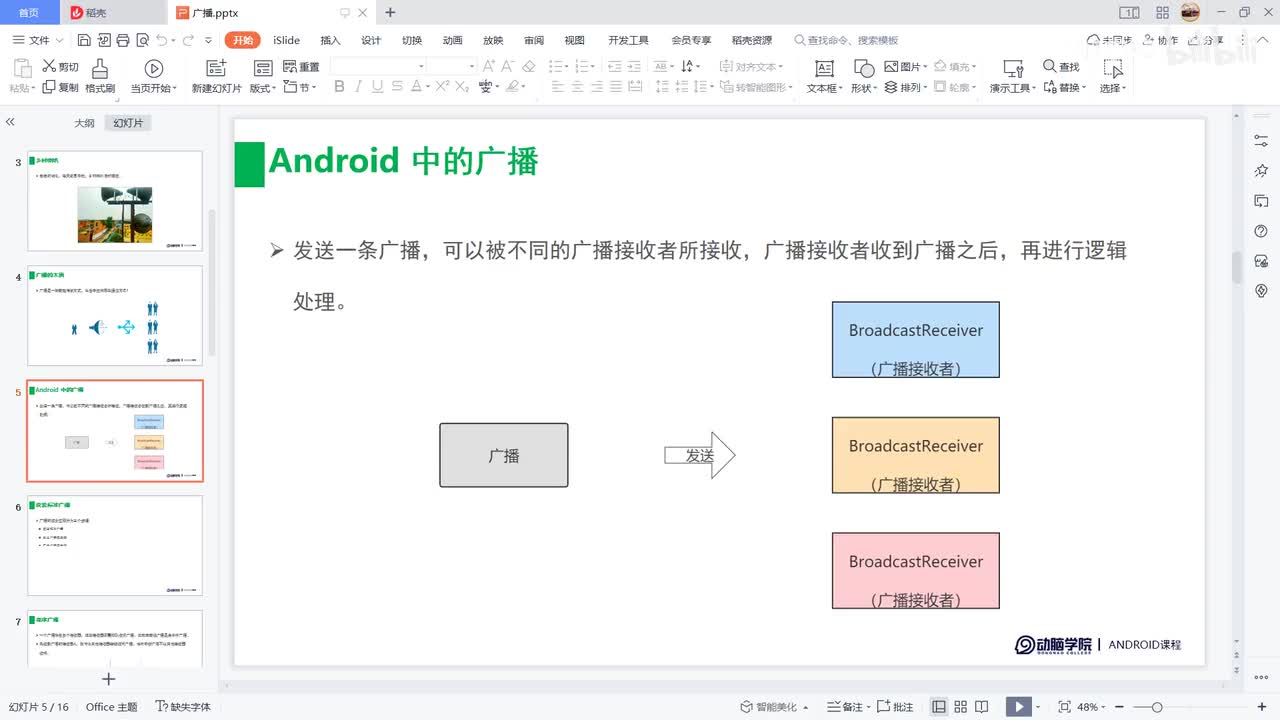This screenshot has width=1280, height=720.
Task: Toggle italic formatting
Action: pos(358,87)
